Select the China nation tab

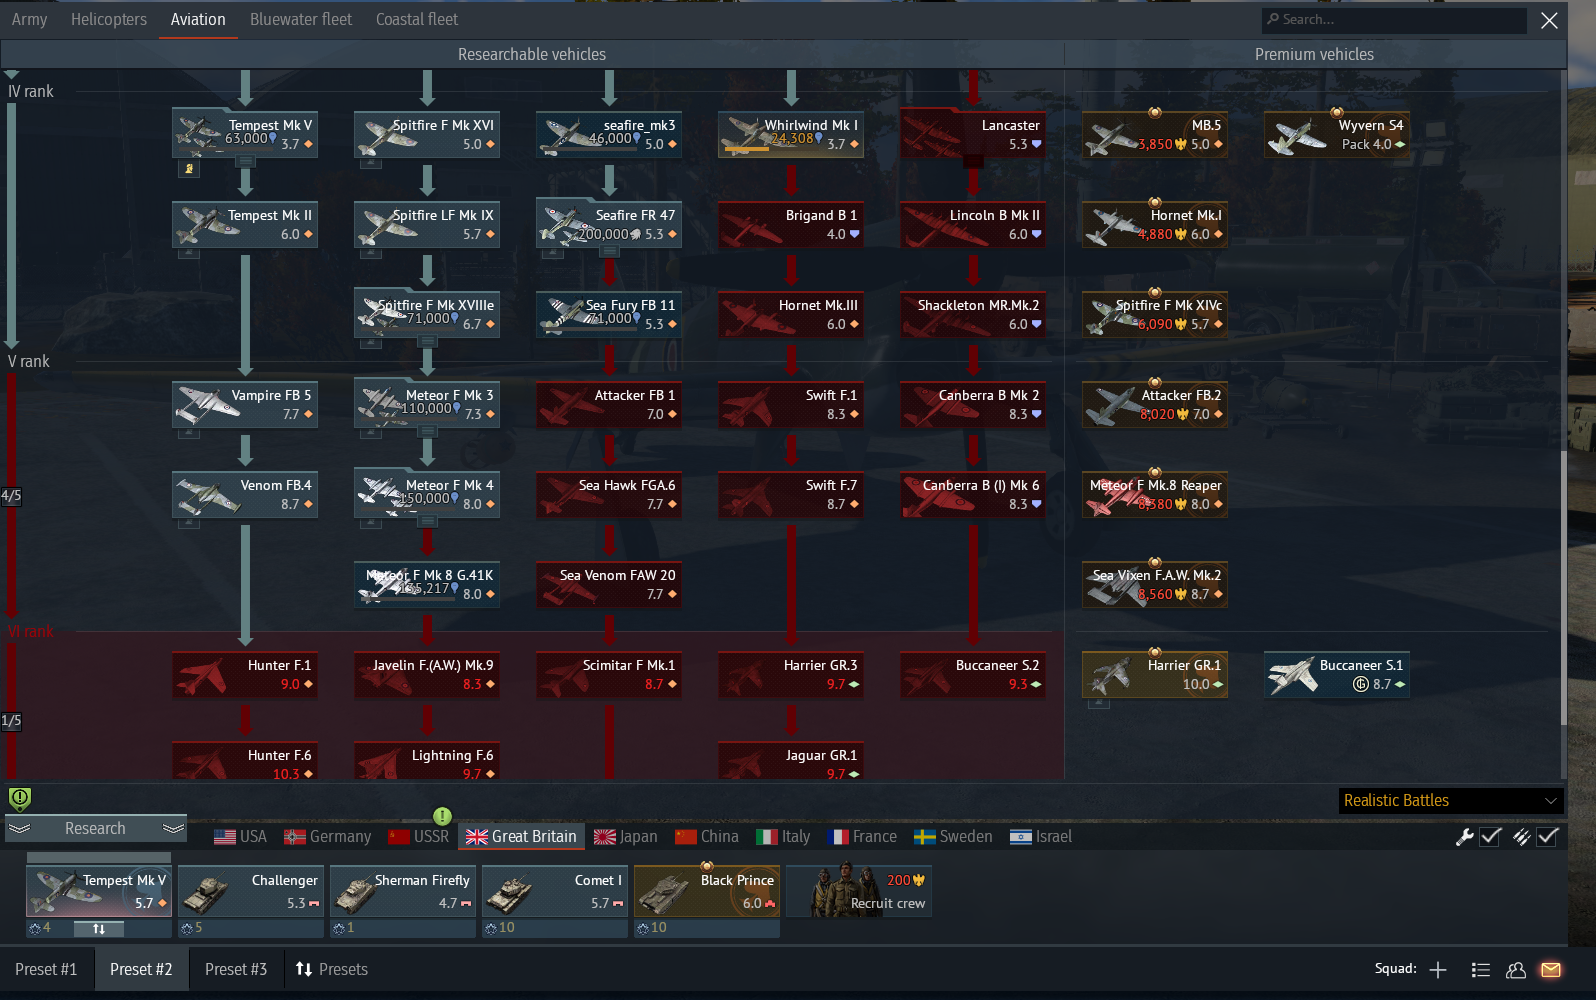coord(707,837)
